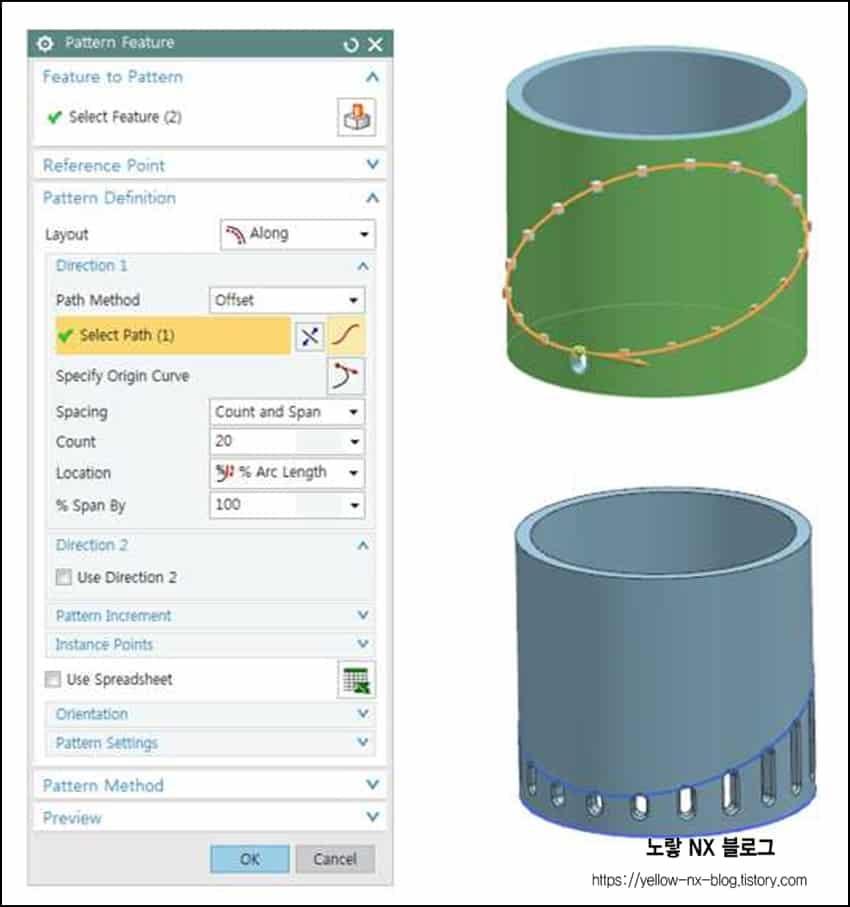Collapse the Direction 1 group
850x907 pixels.
(x=363, y=266)
